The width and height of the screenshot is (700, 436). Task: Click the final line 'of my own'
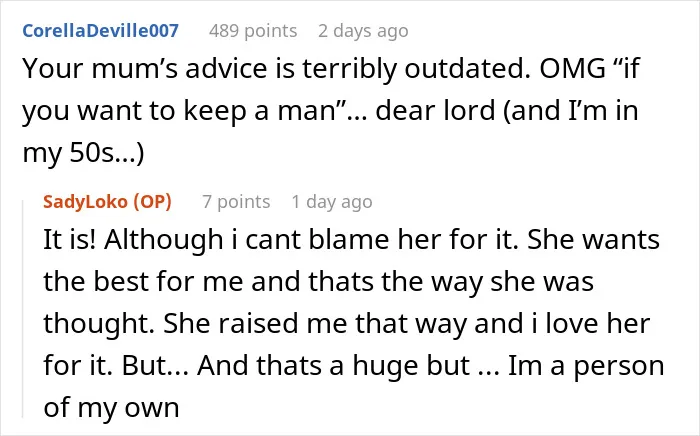(111, 407)
